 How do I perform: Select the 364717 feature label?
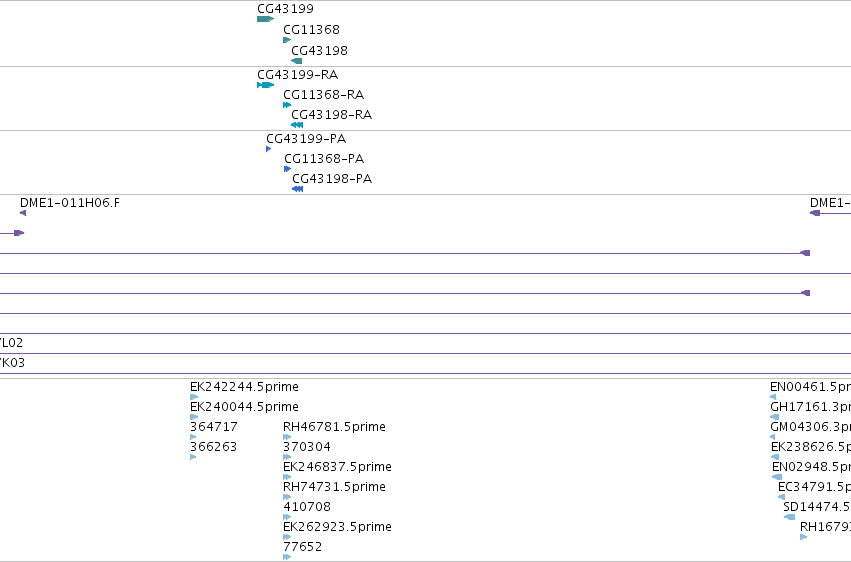214,427
